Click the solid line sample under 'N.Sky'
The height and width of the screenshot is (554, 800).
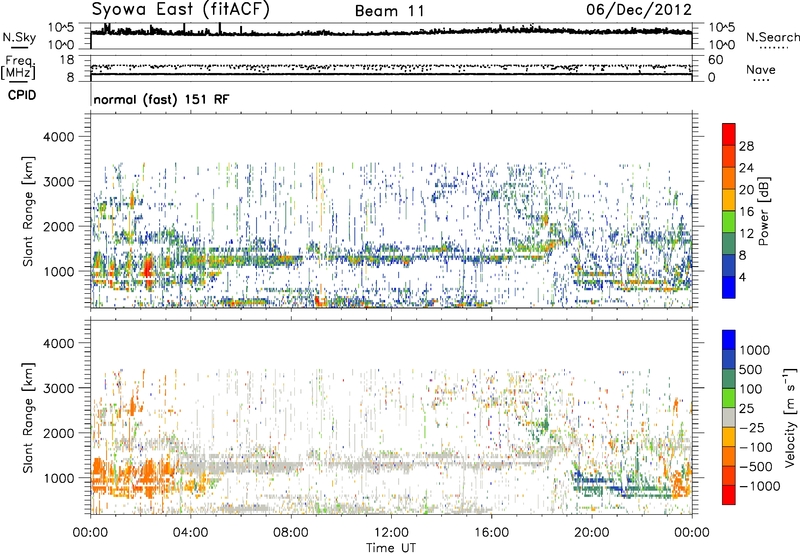[x=19, y=47]
